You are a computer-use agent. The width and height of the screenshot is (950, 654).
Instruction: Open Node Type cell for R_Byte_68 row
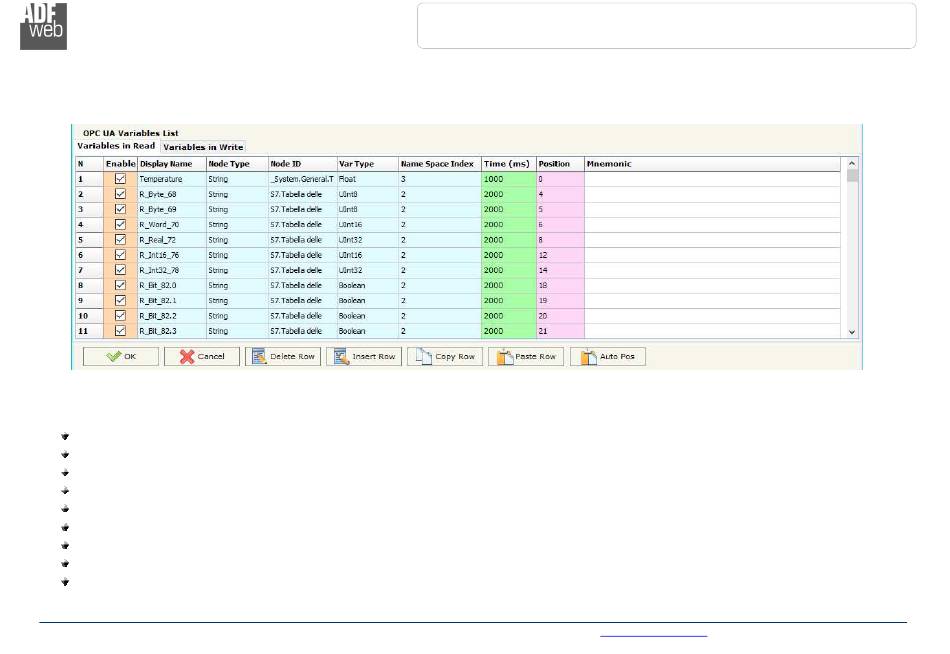tap(235, 194)
